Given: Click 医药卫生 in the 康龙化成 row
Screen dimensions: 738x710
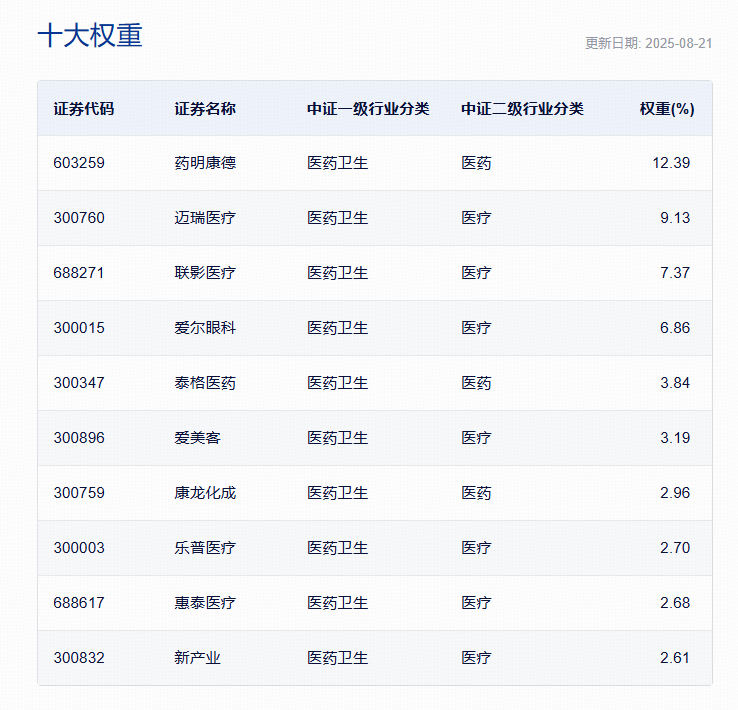Looking at the screenshot, I should click(x=337, y=493).
